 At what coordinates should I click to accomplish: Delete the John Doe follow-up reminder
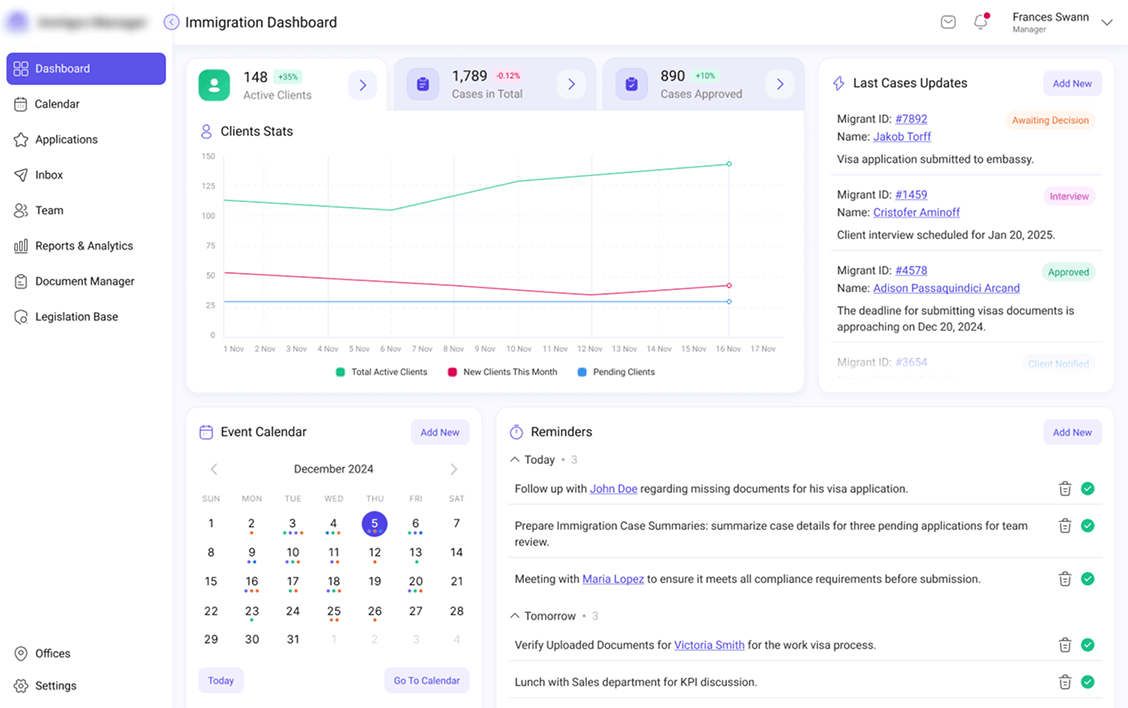(x=1065, y=489)
